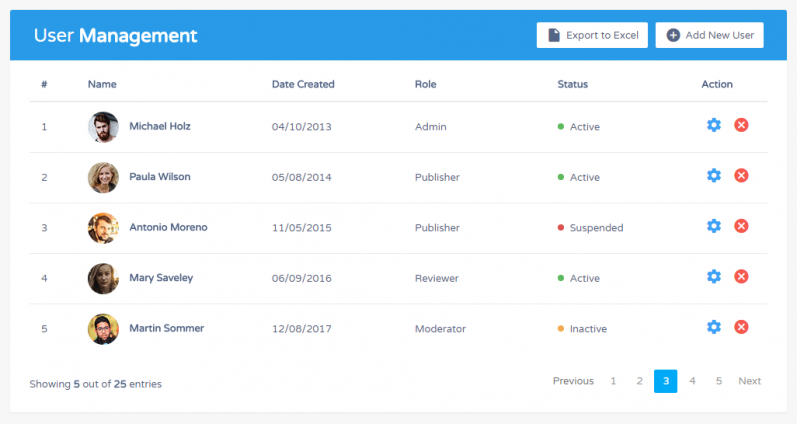Delete user Michael Holz
Viewport: 797px width, 424px height.
pyautogui.click(x=741, y=125)
